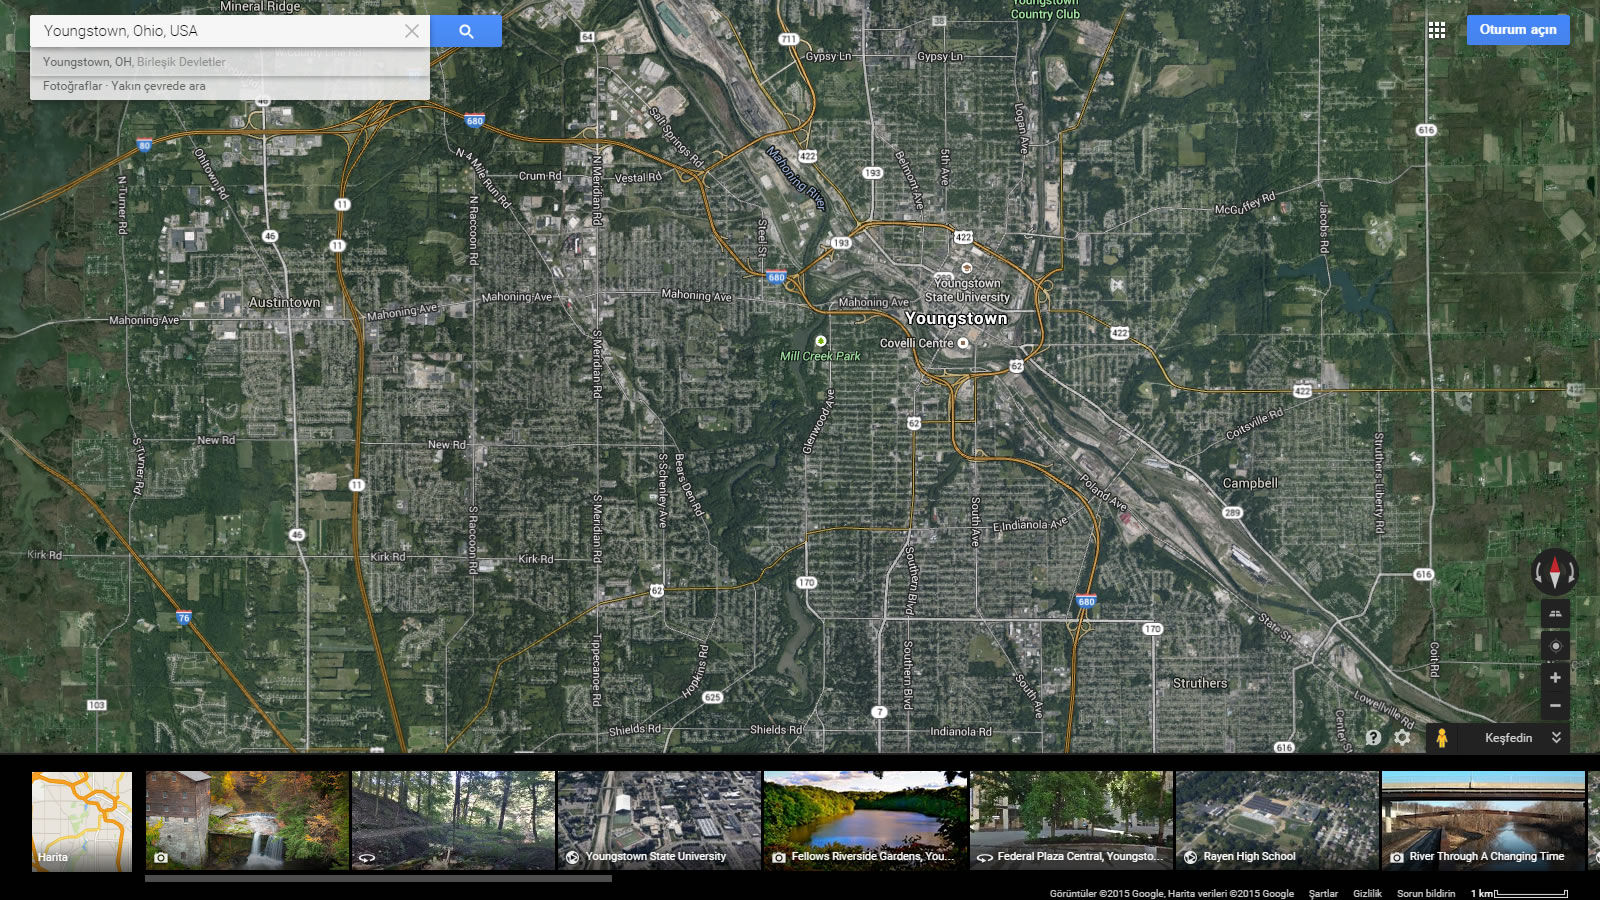Open the Youngstown State University thumbnail
The image size is (1600, 900).
[659, 820]
